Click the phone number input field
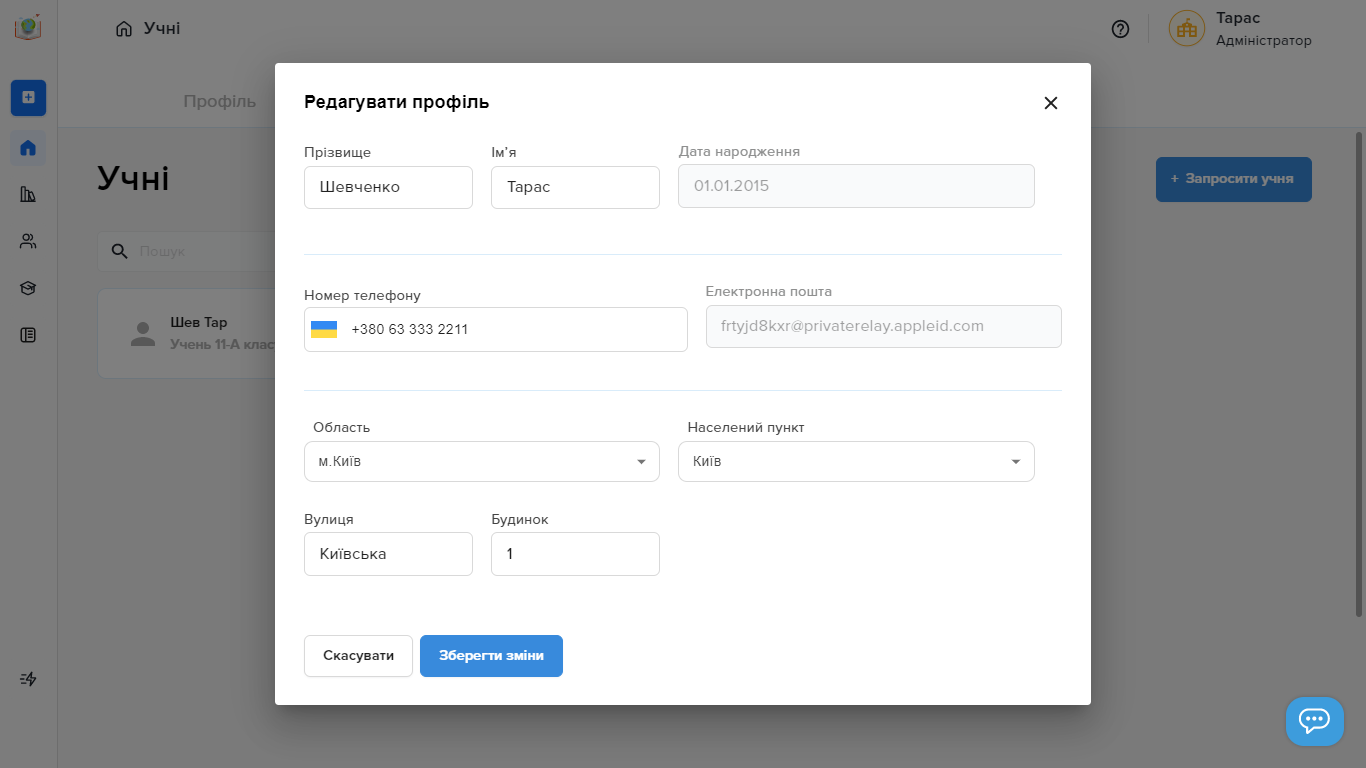The width and height of the screenshot is (1366, 768). 496,329
